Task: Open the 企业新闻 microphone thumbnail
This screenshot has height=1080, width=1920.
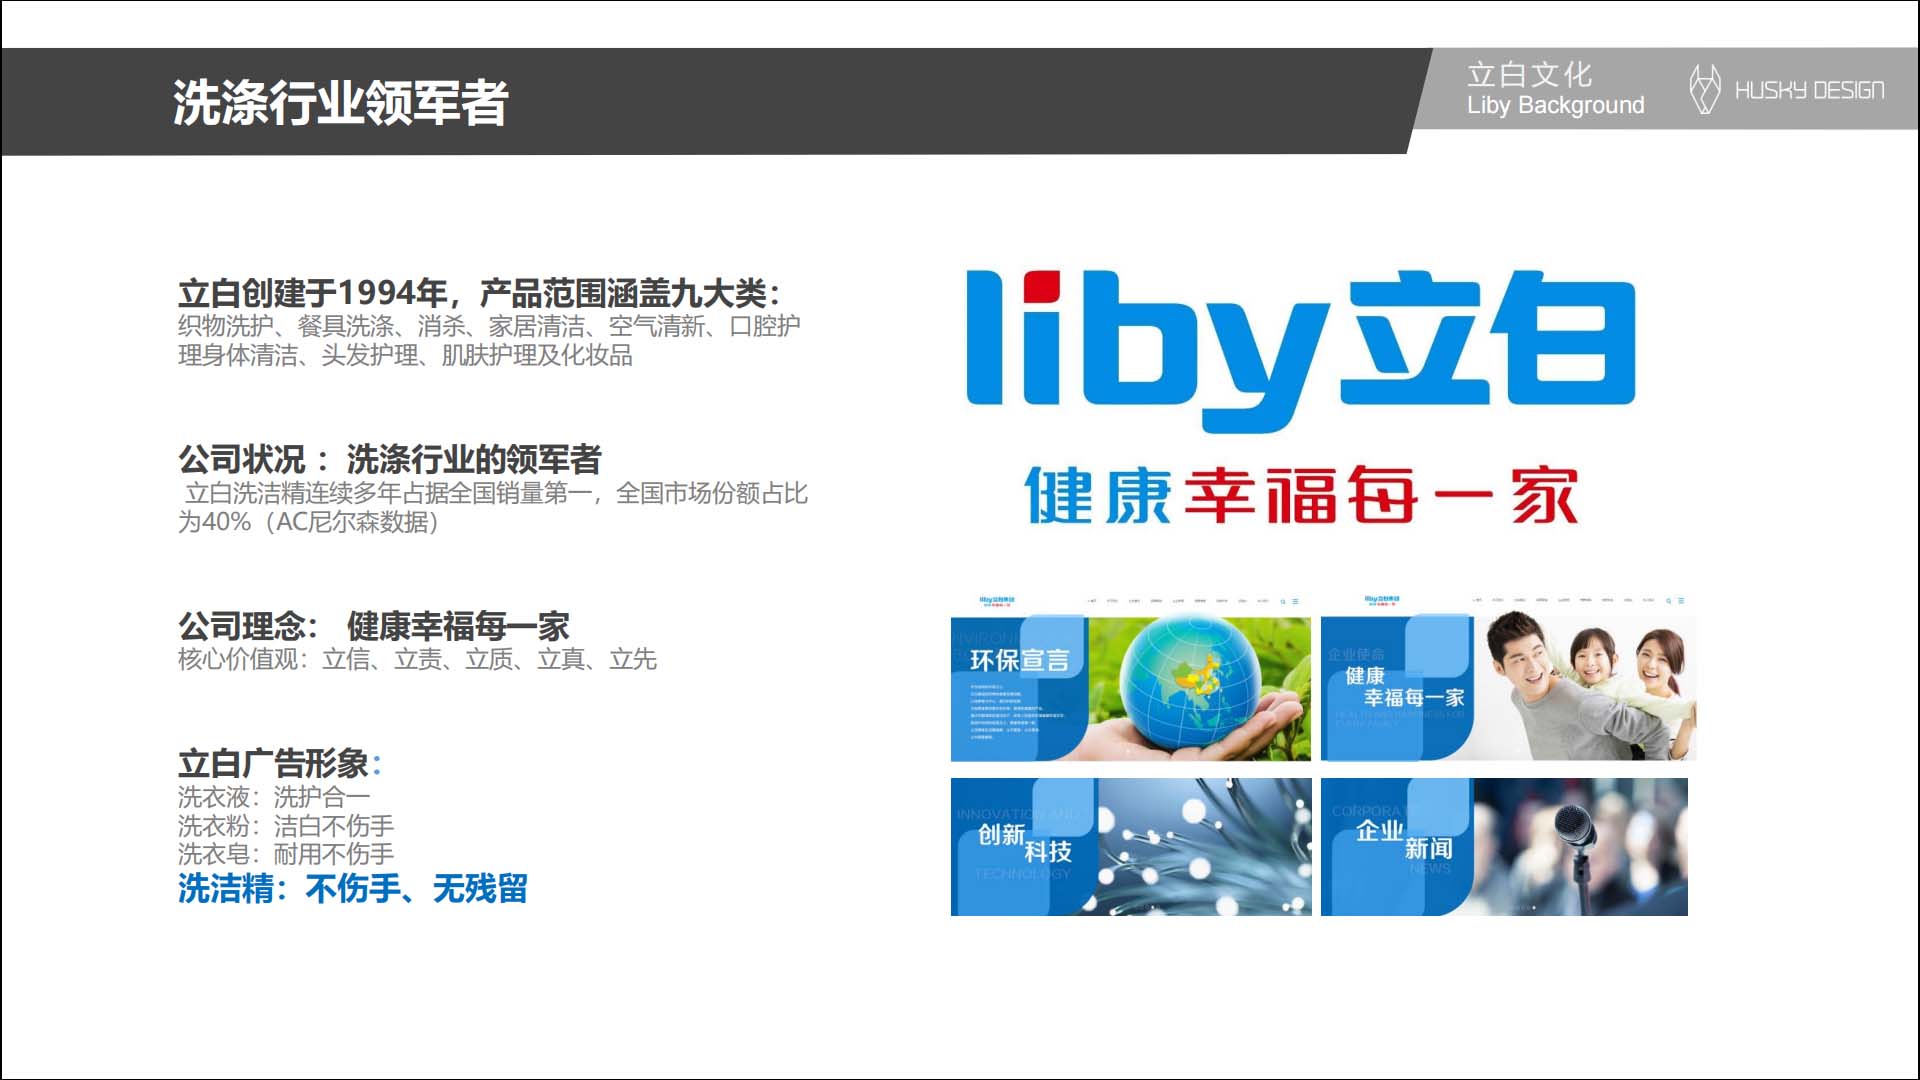Action: [x=1504, y=847]
